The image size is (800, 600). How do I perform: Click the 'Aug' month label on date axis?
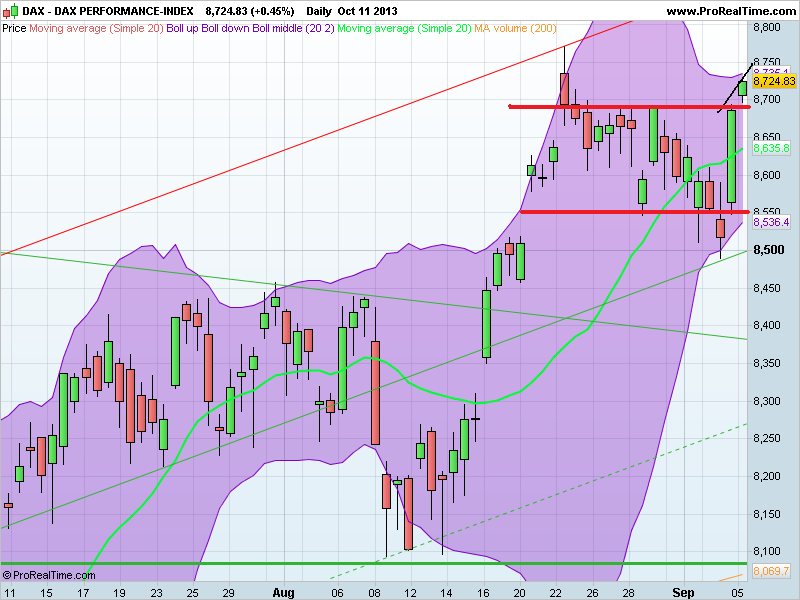[283, 593]
